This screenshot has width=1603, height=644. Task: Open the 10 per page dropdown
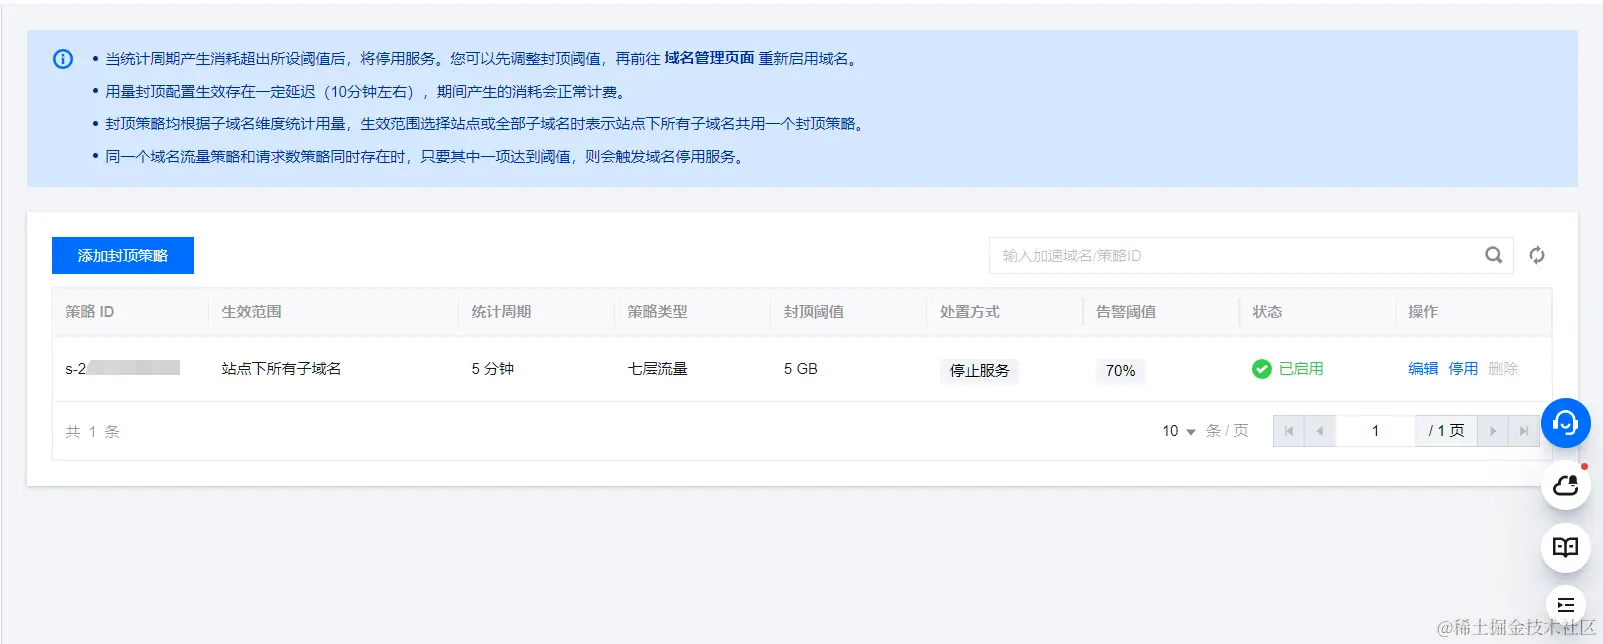click(1179, 431)
